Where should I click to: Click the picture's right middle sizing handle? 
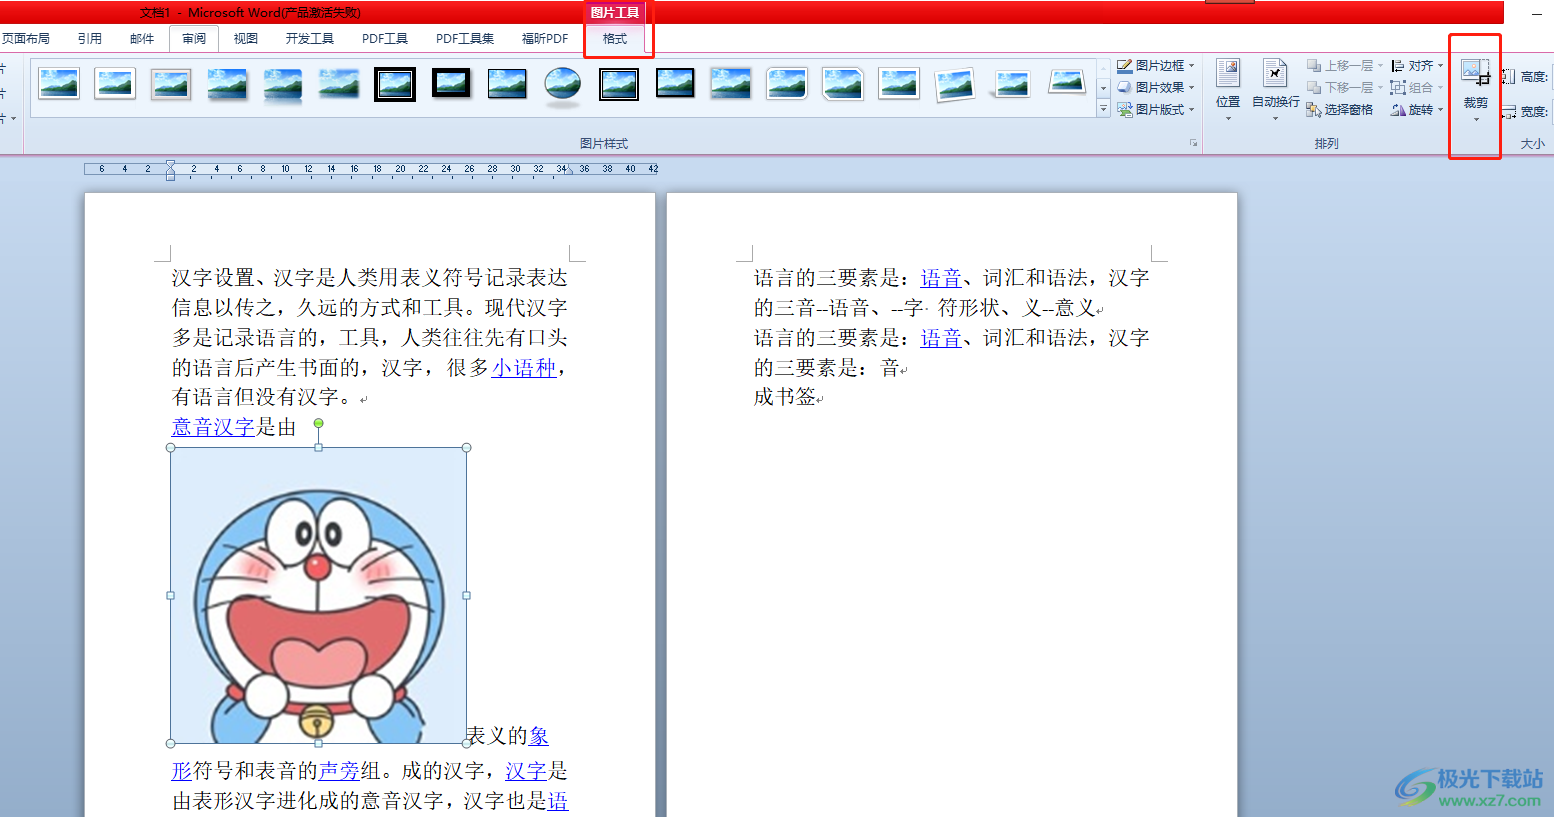pyautogui.click(x=466, y=595)
